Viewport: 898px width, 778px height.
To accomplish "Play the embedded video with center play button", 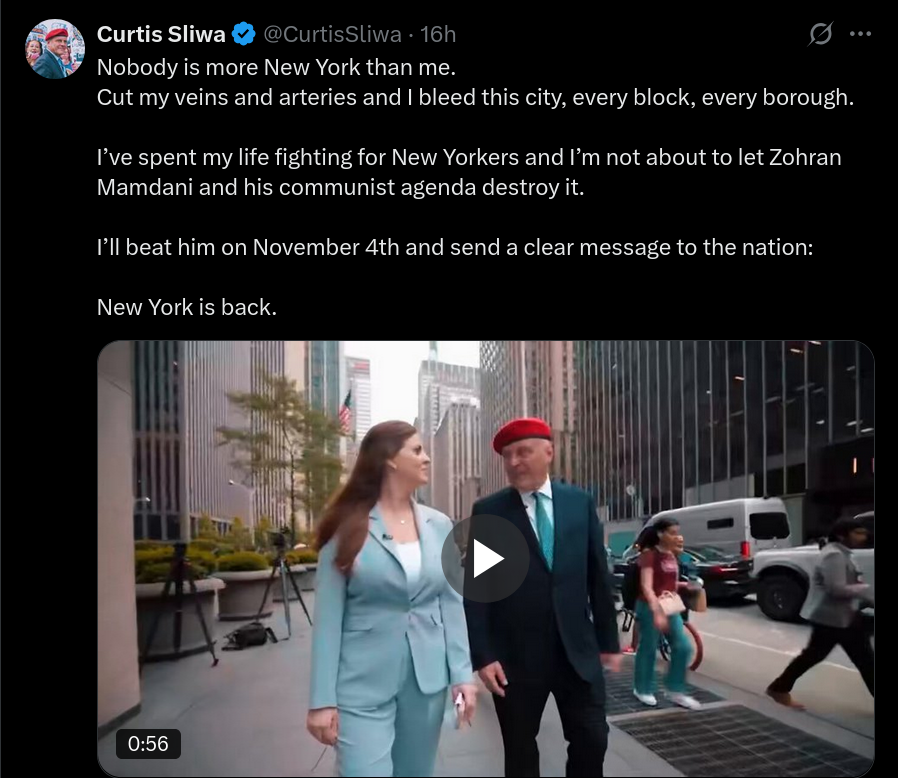I will click(485, 559).
